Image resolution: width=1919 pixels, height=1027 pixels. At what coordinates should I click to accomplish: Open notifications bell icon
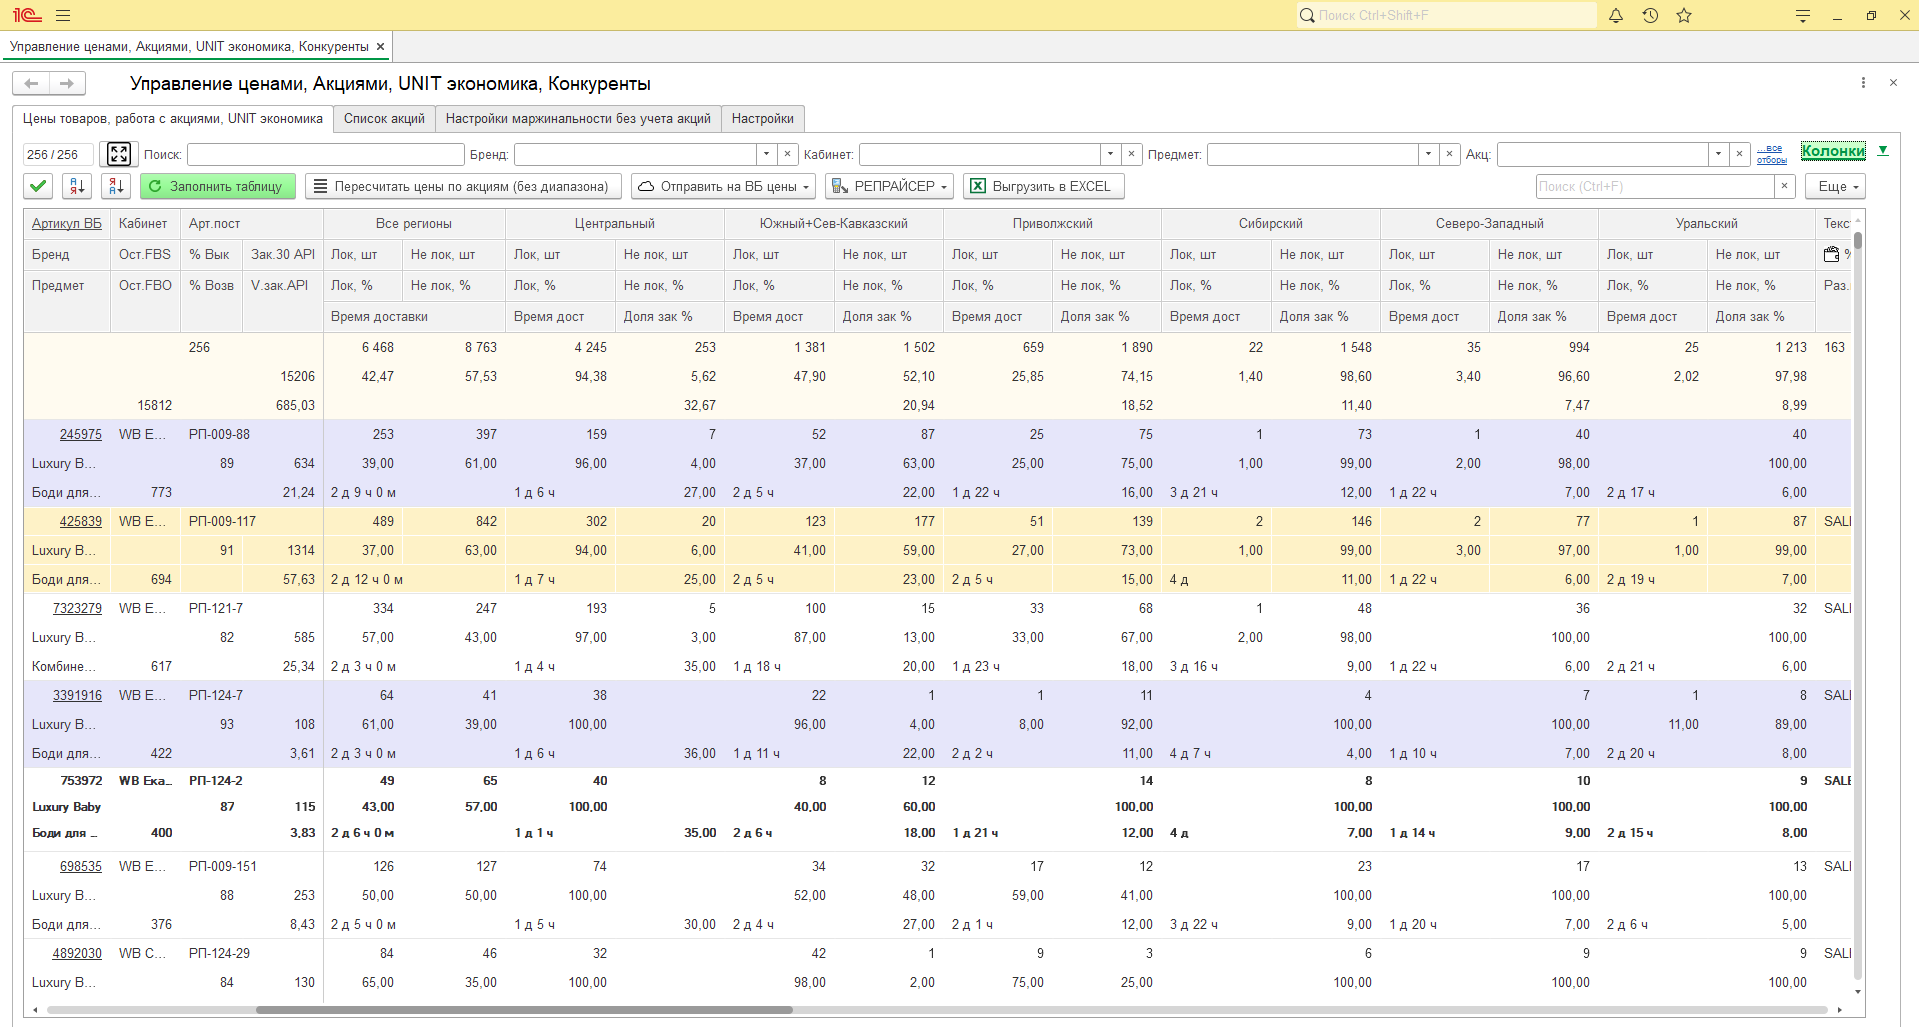coord(1616,16)
